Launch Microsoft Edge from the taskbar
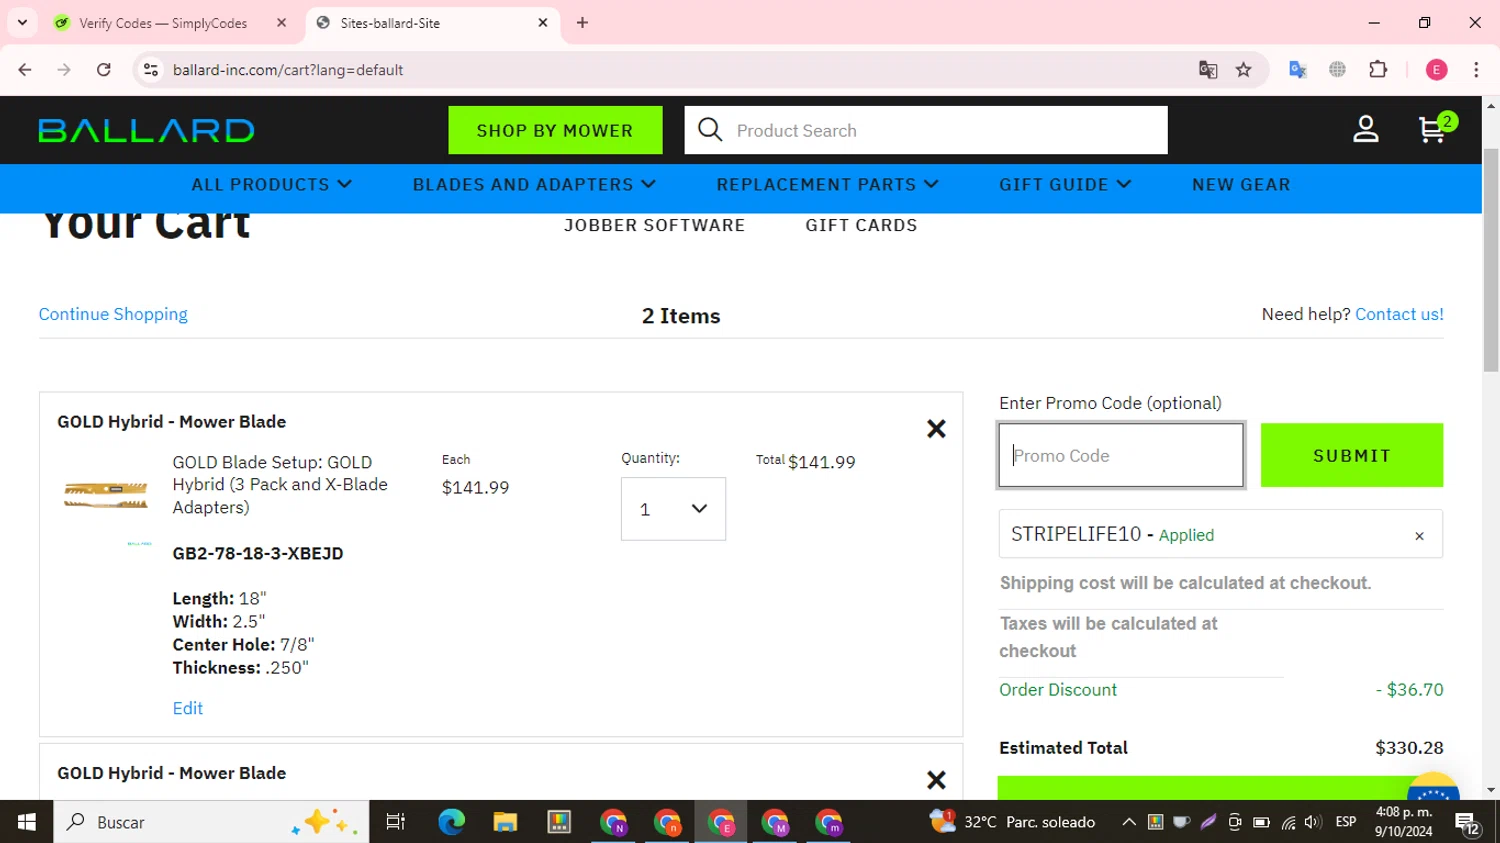 pyautogui.click(x=451, y=822)
